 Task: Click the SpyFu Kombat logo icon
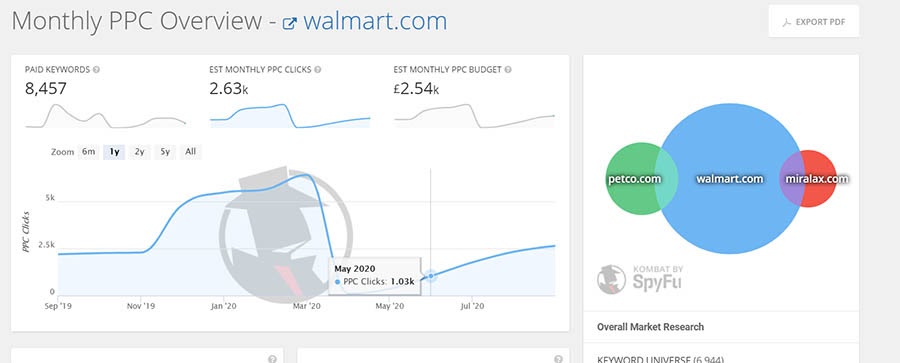tap(611, 280)
